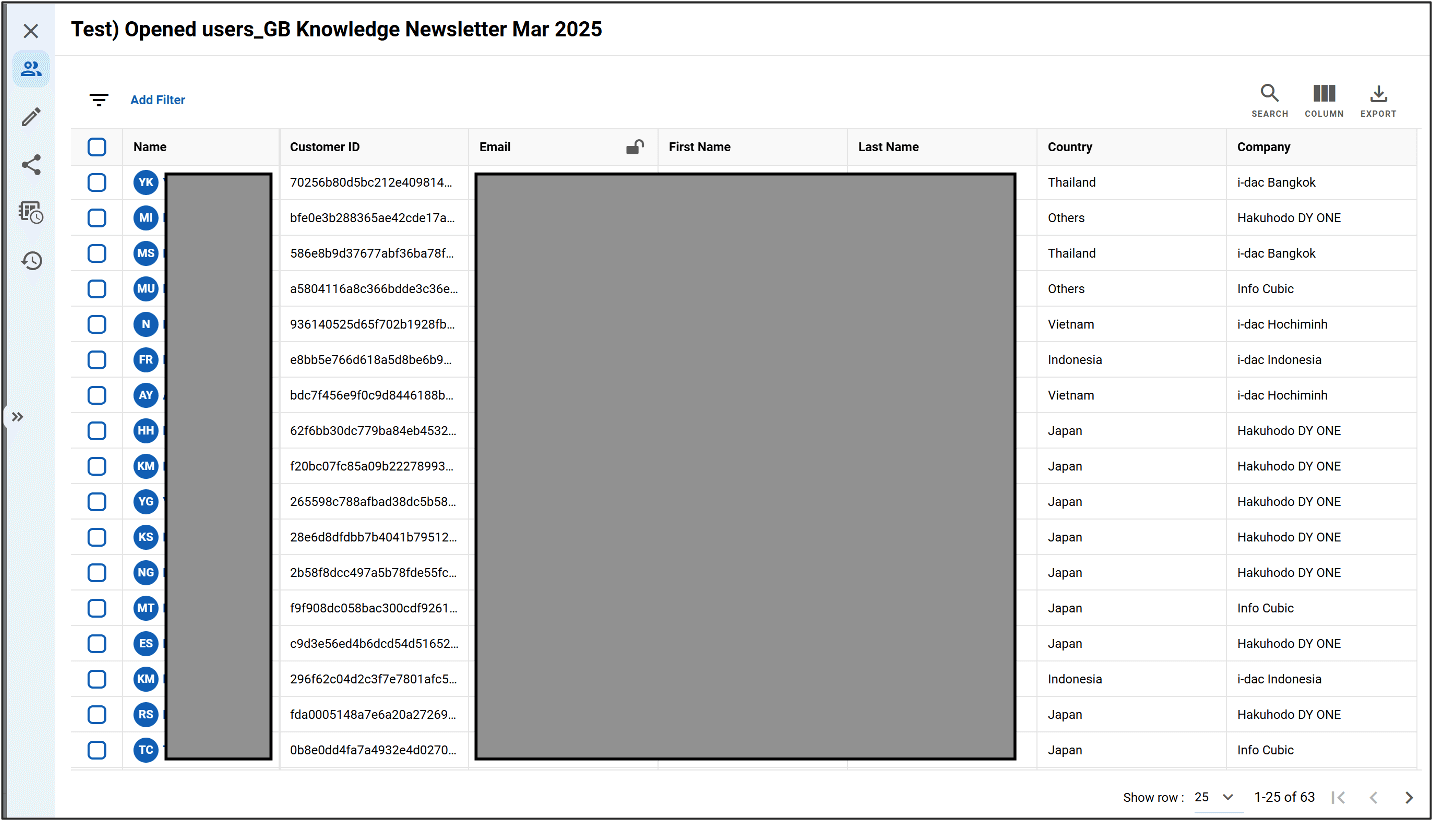This screenshot has width=1432, height=820.
Task: Check the checkbox on the HH Hakuhodo row
Action: [96, 430]
